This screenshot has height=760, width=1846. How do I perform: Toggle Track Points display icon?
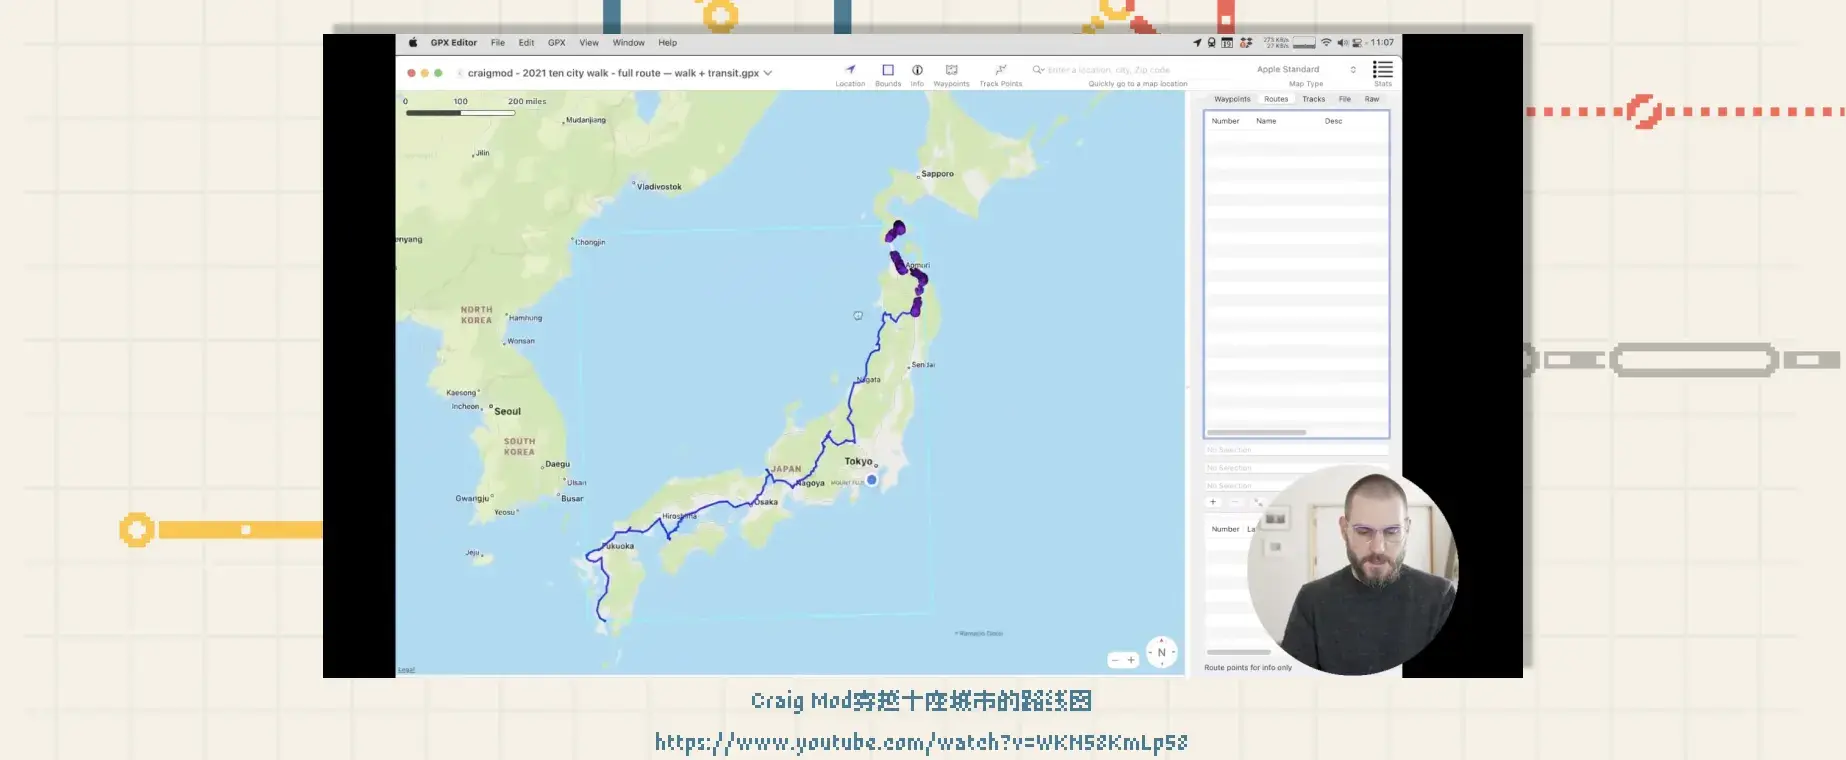click(1000, 70)
